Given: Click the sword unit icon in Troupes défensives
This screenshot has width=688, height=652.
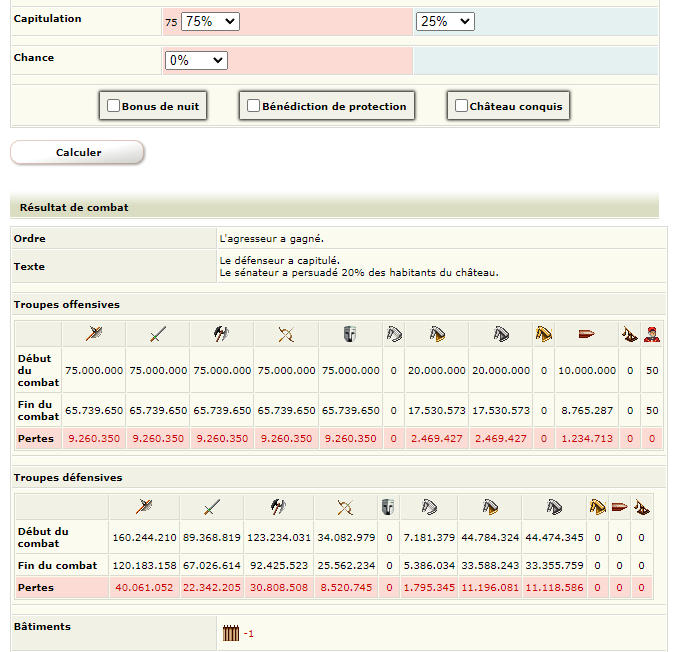Looking at the screenshot, I should pyautogui.click(x=211, y=507).
